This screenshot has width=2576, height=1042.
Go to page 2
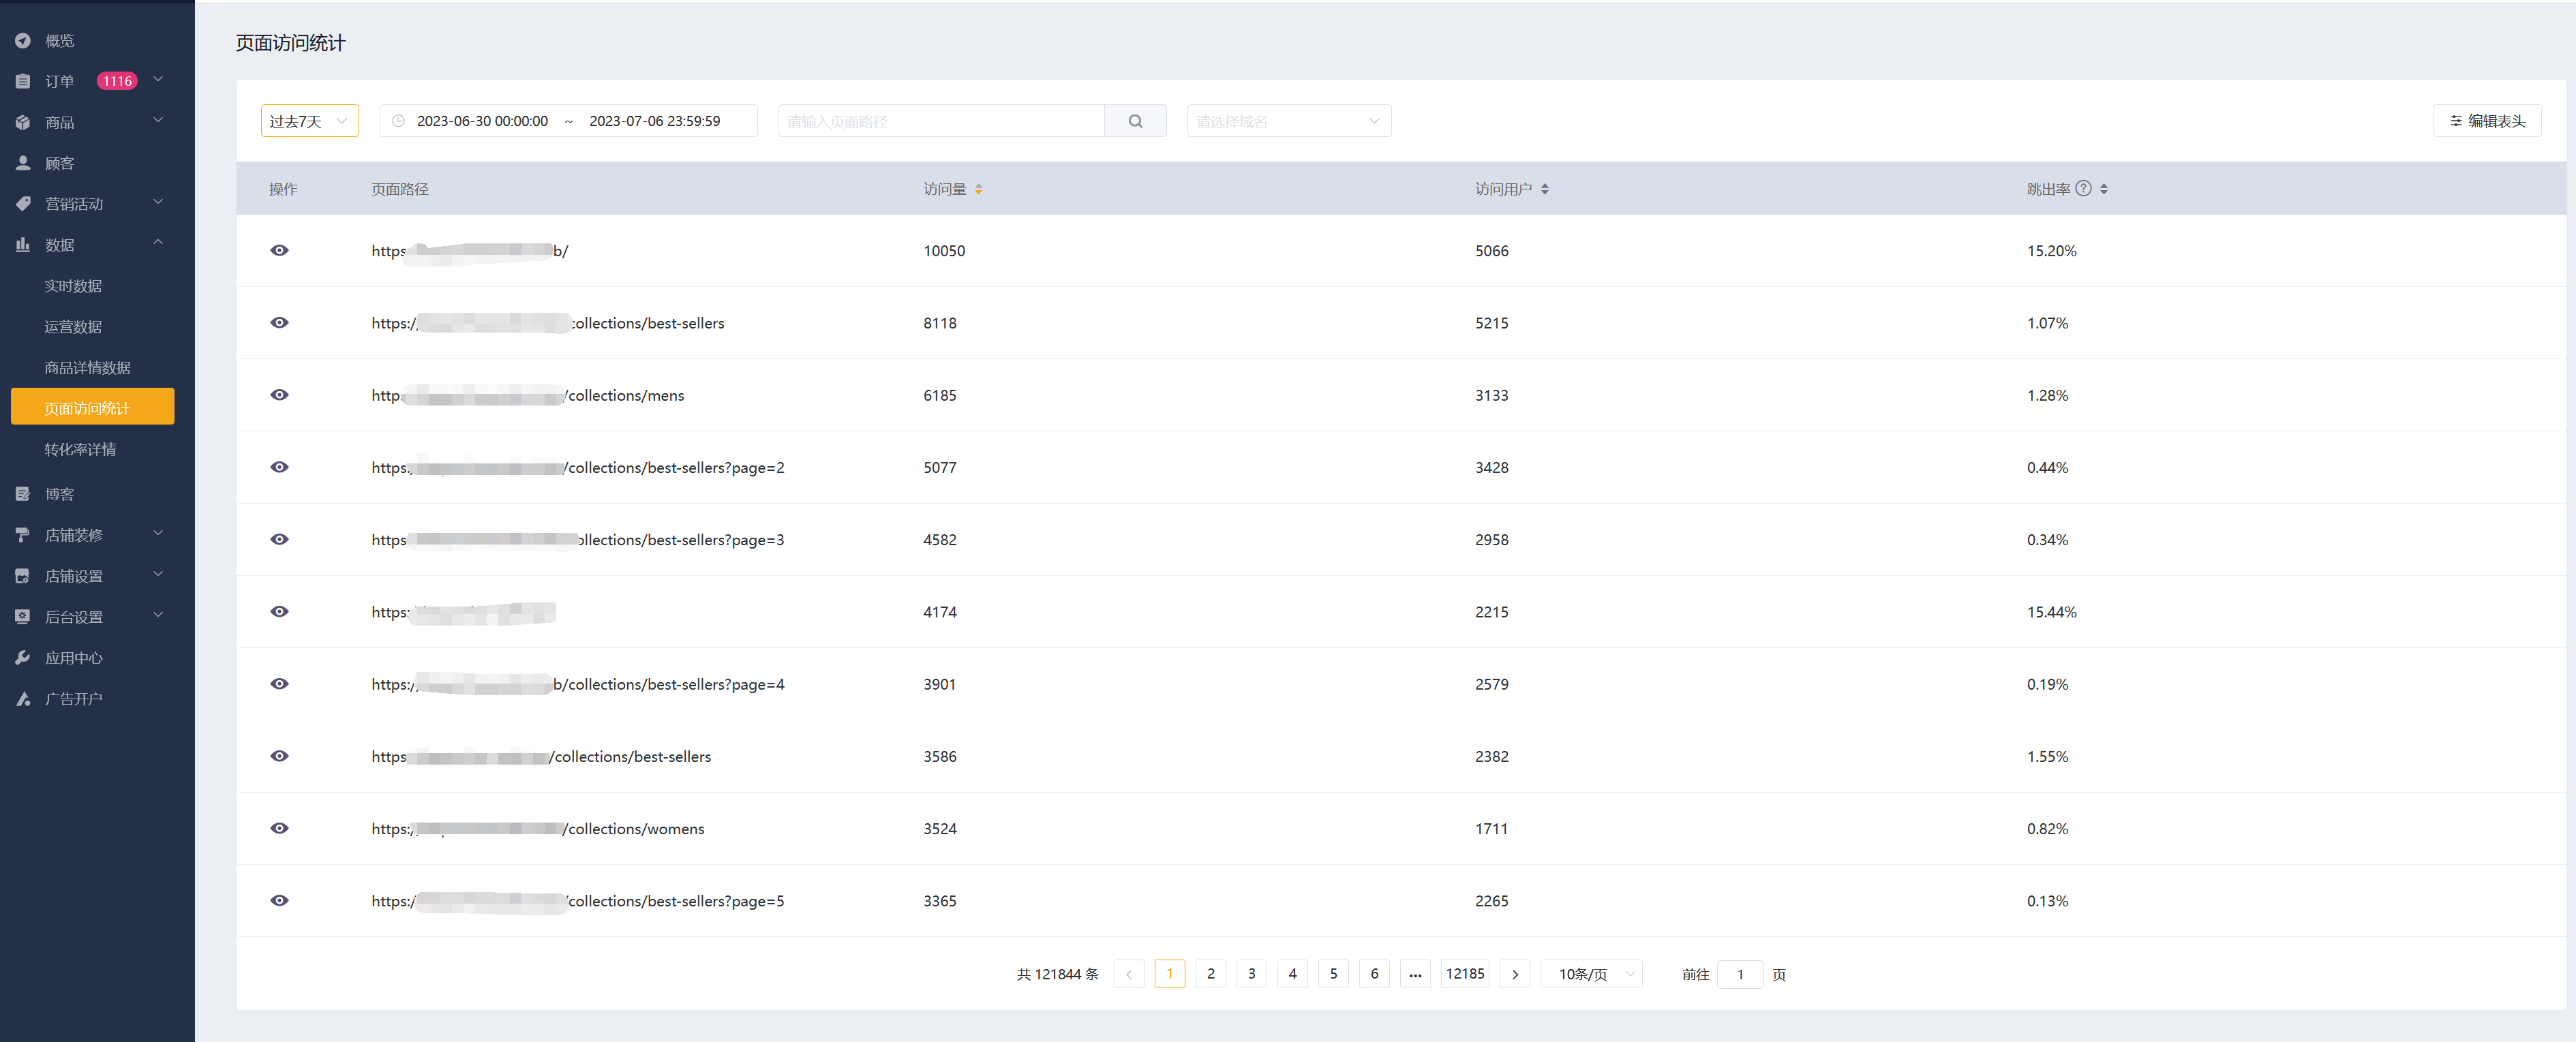tap(1211, 974)
